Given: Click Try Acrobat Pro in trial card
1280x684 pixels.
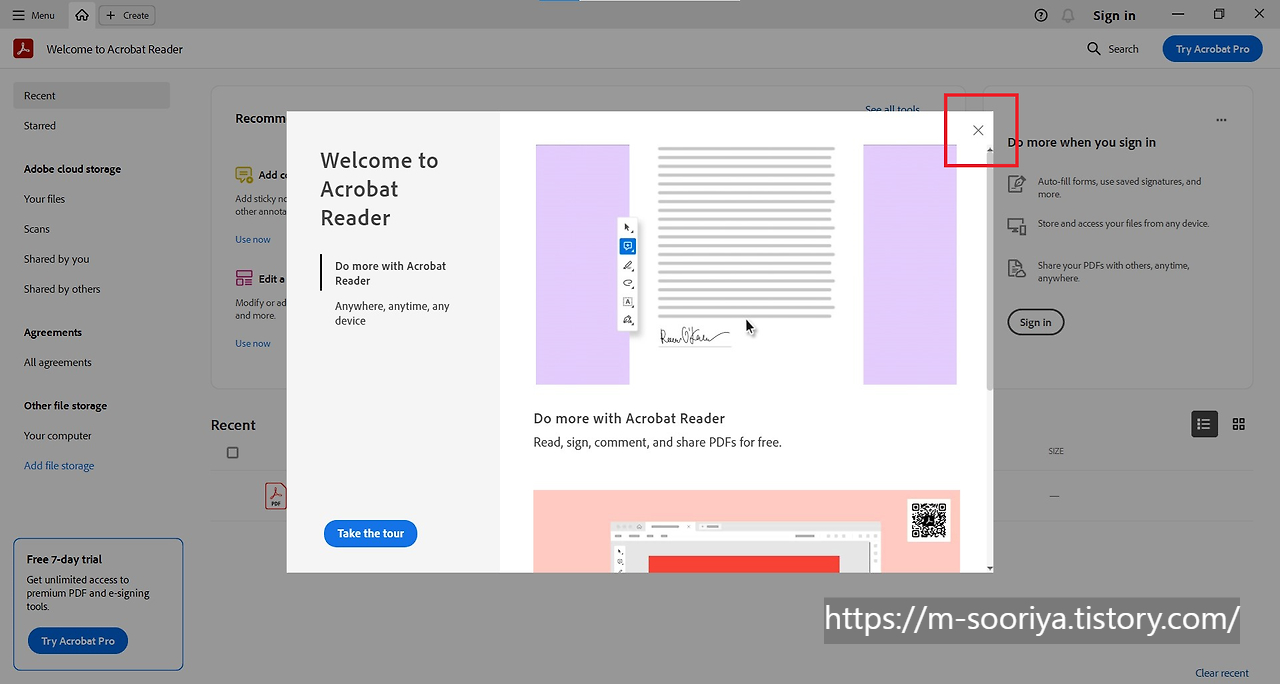Looking at the screenshot, I should [78, 641].
